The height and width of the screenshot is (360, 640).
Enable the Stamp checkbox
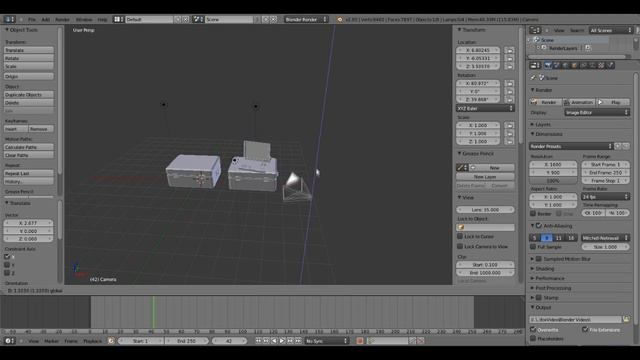click(x=539, y=298)
